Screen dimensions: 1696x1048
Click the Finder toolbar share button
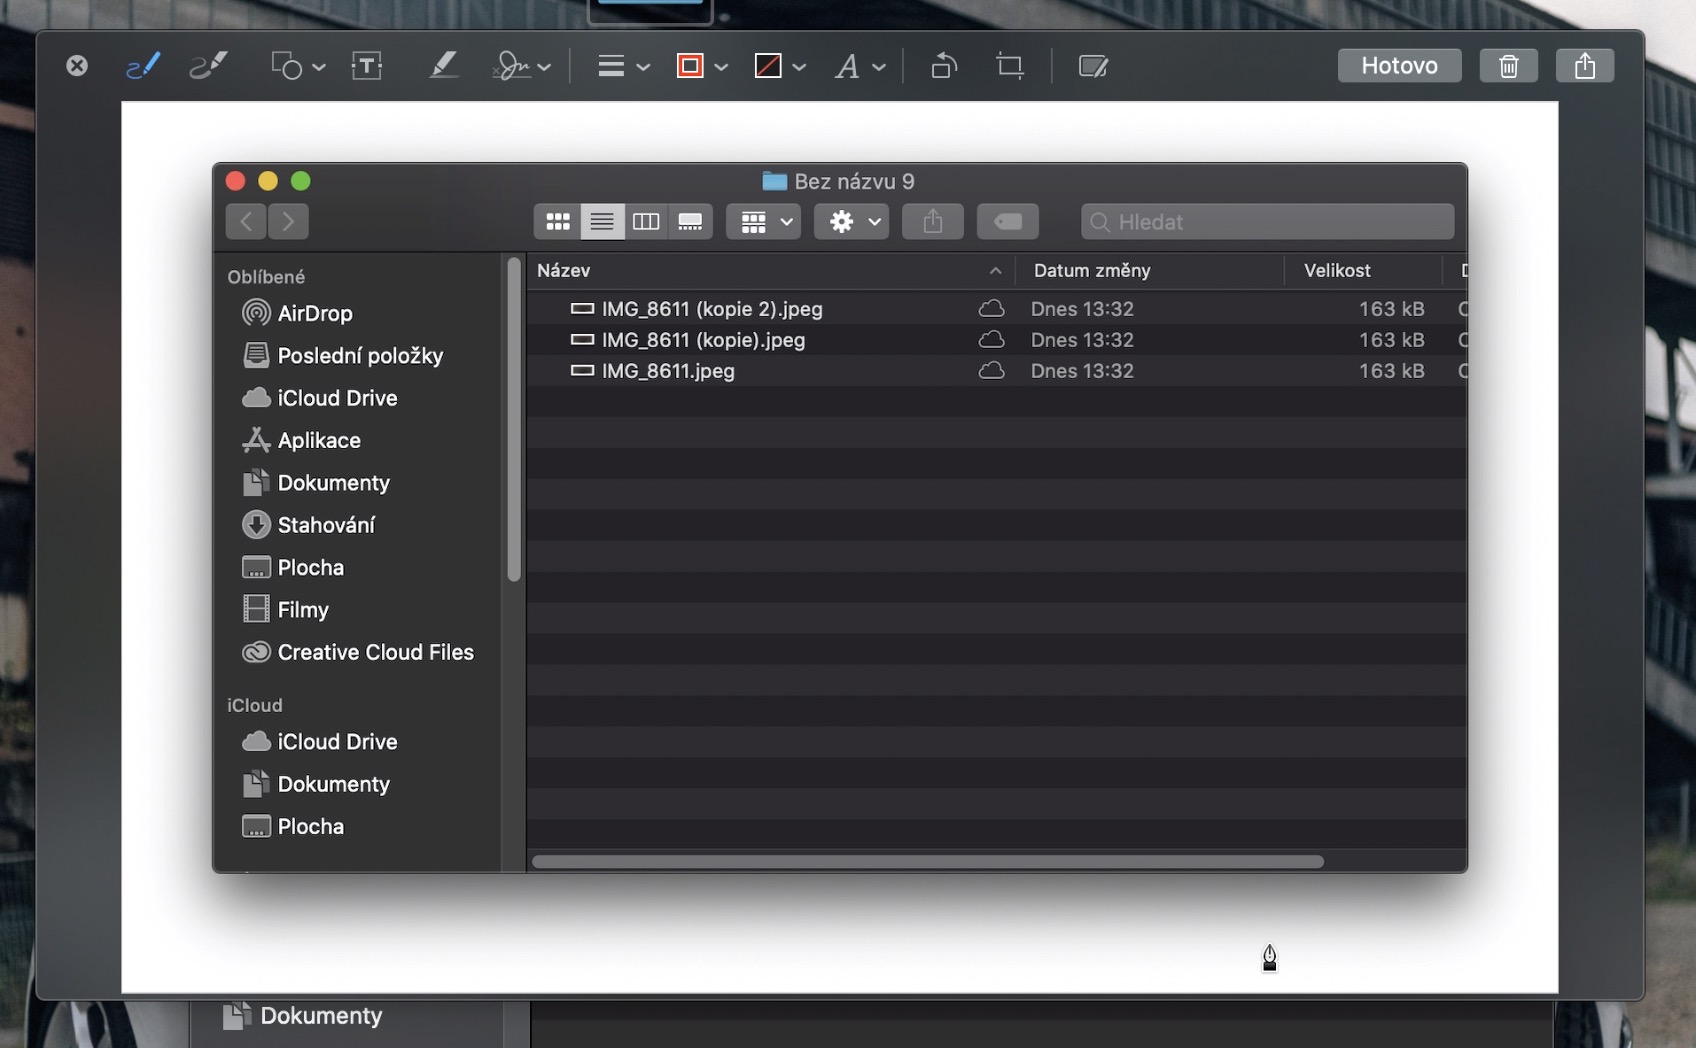click(x=933, y=221)
